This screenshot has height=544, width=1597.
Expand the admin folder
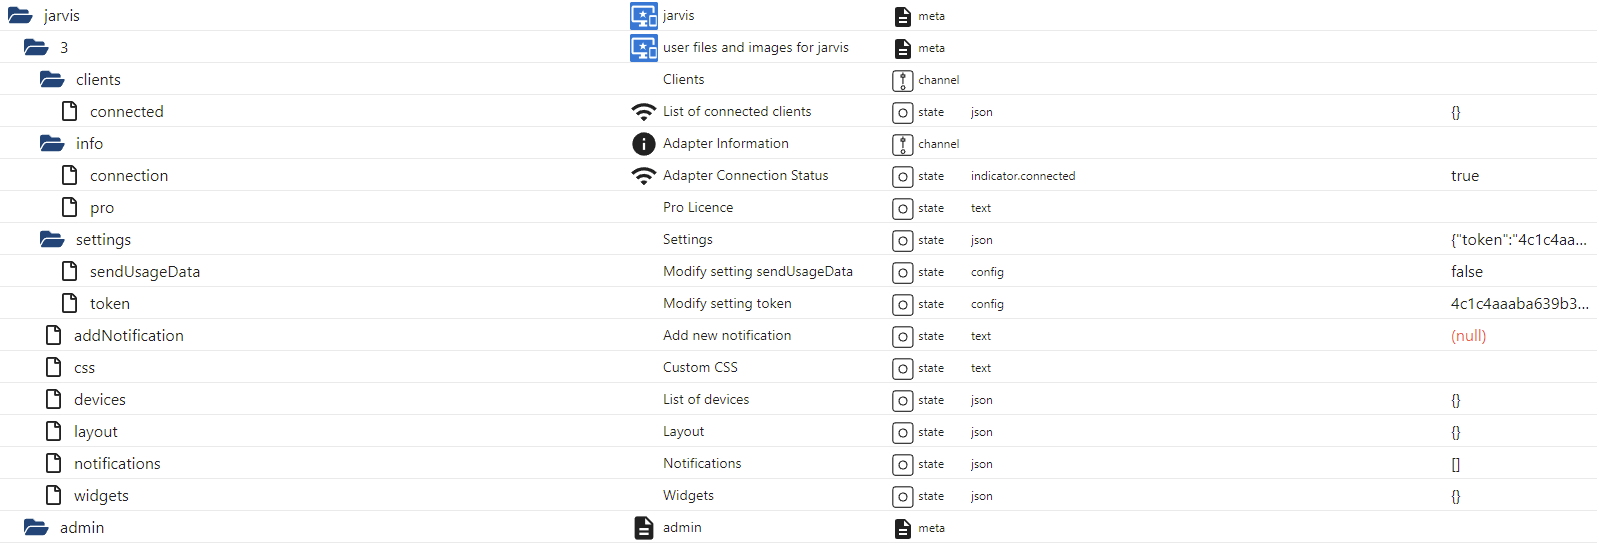[x=36, y=528]
